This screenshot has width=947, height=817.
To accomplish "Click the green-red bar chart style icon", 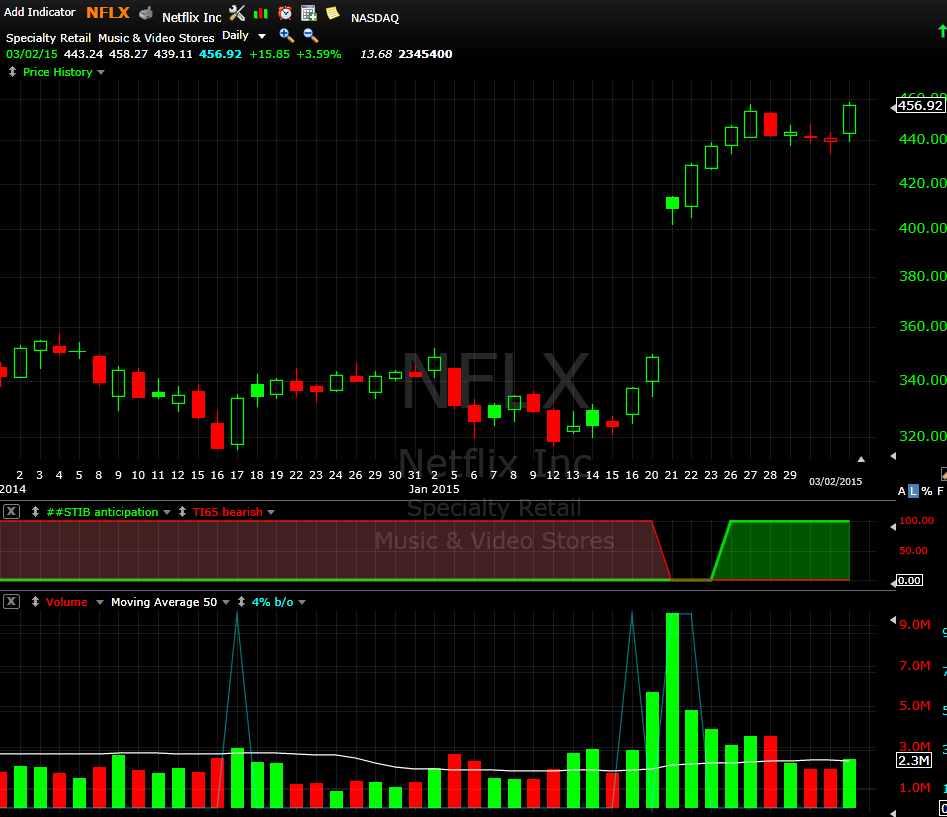I will click(261, 13).
